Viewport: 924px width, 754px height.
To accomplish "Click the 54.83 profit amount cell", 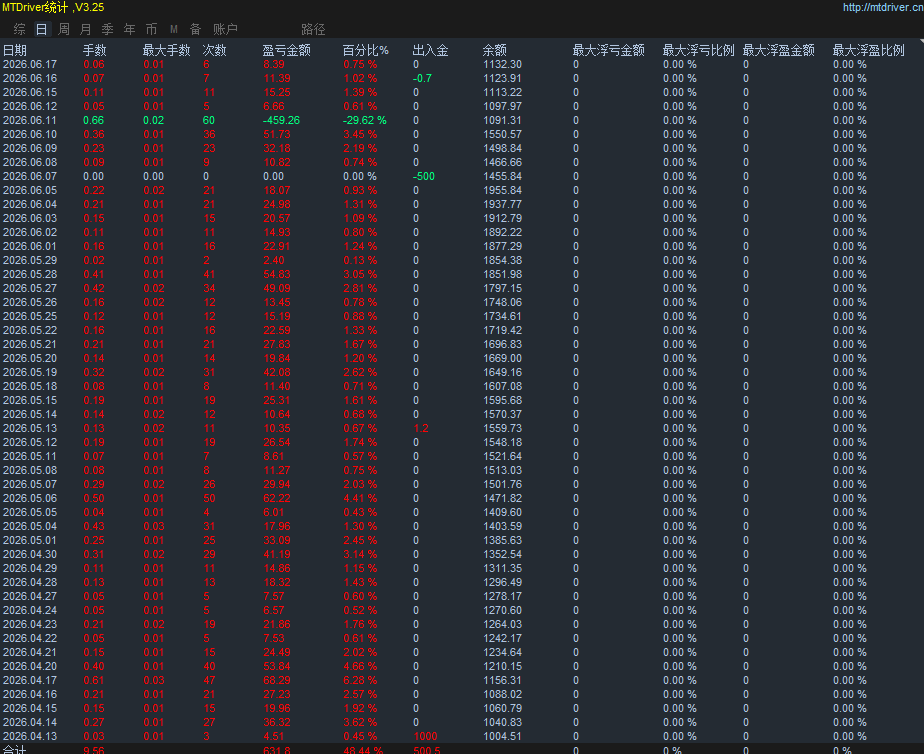I will pyautogui.click(x=277, y=275).
